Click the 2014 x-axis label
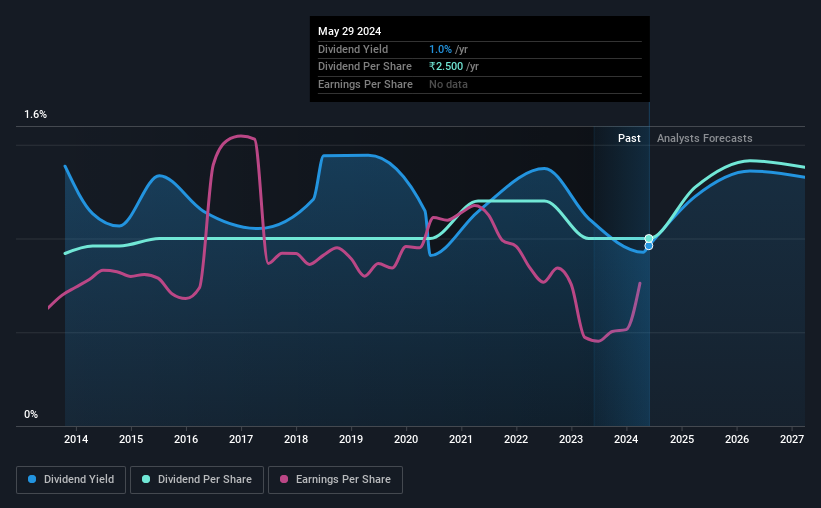The image size is (821, 508). (x=76, y=439)
